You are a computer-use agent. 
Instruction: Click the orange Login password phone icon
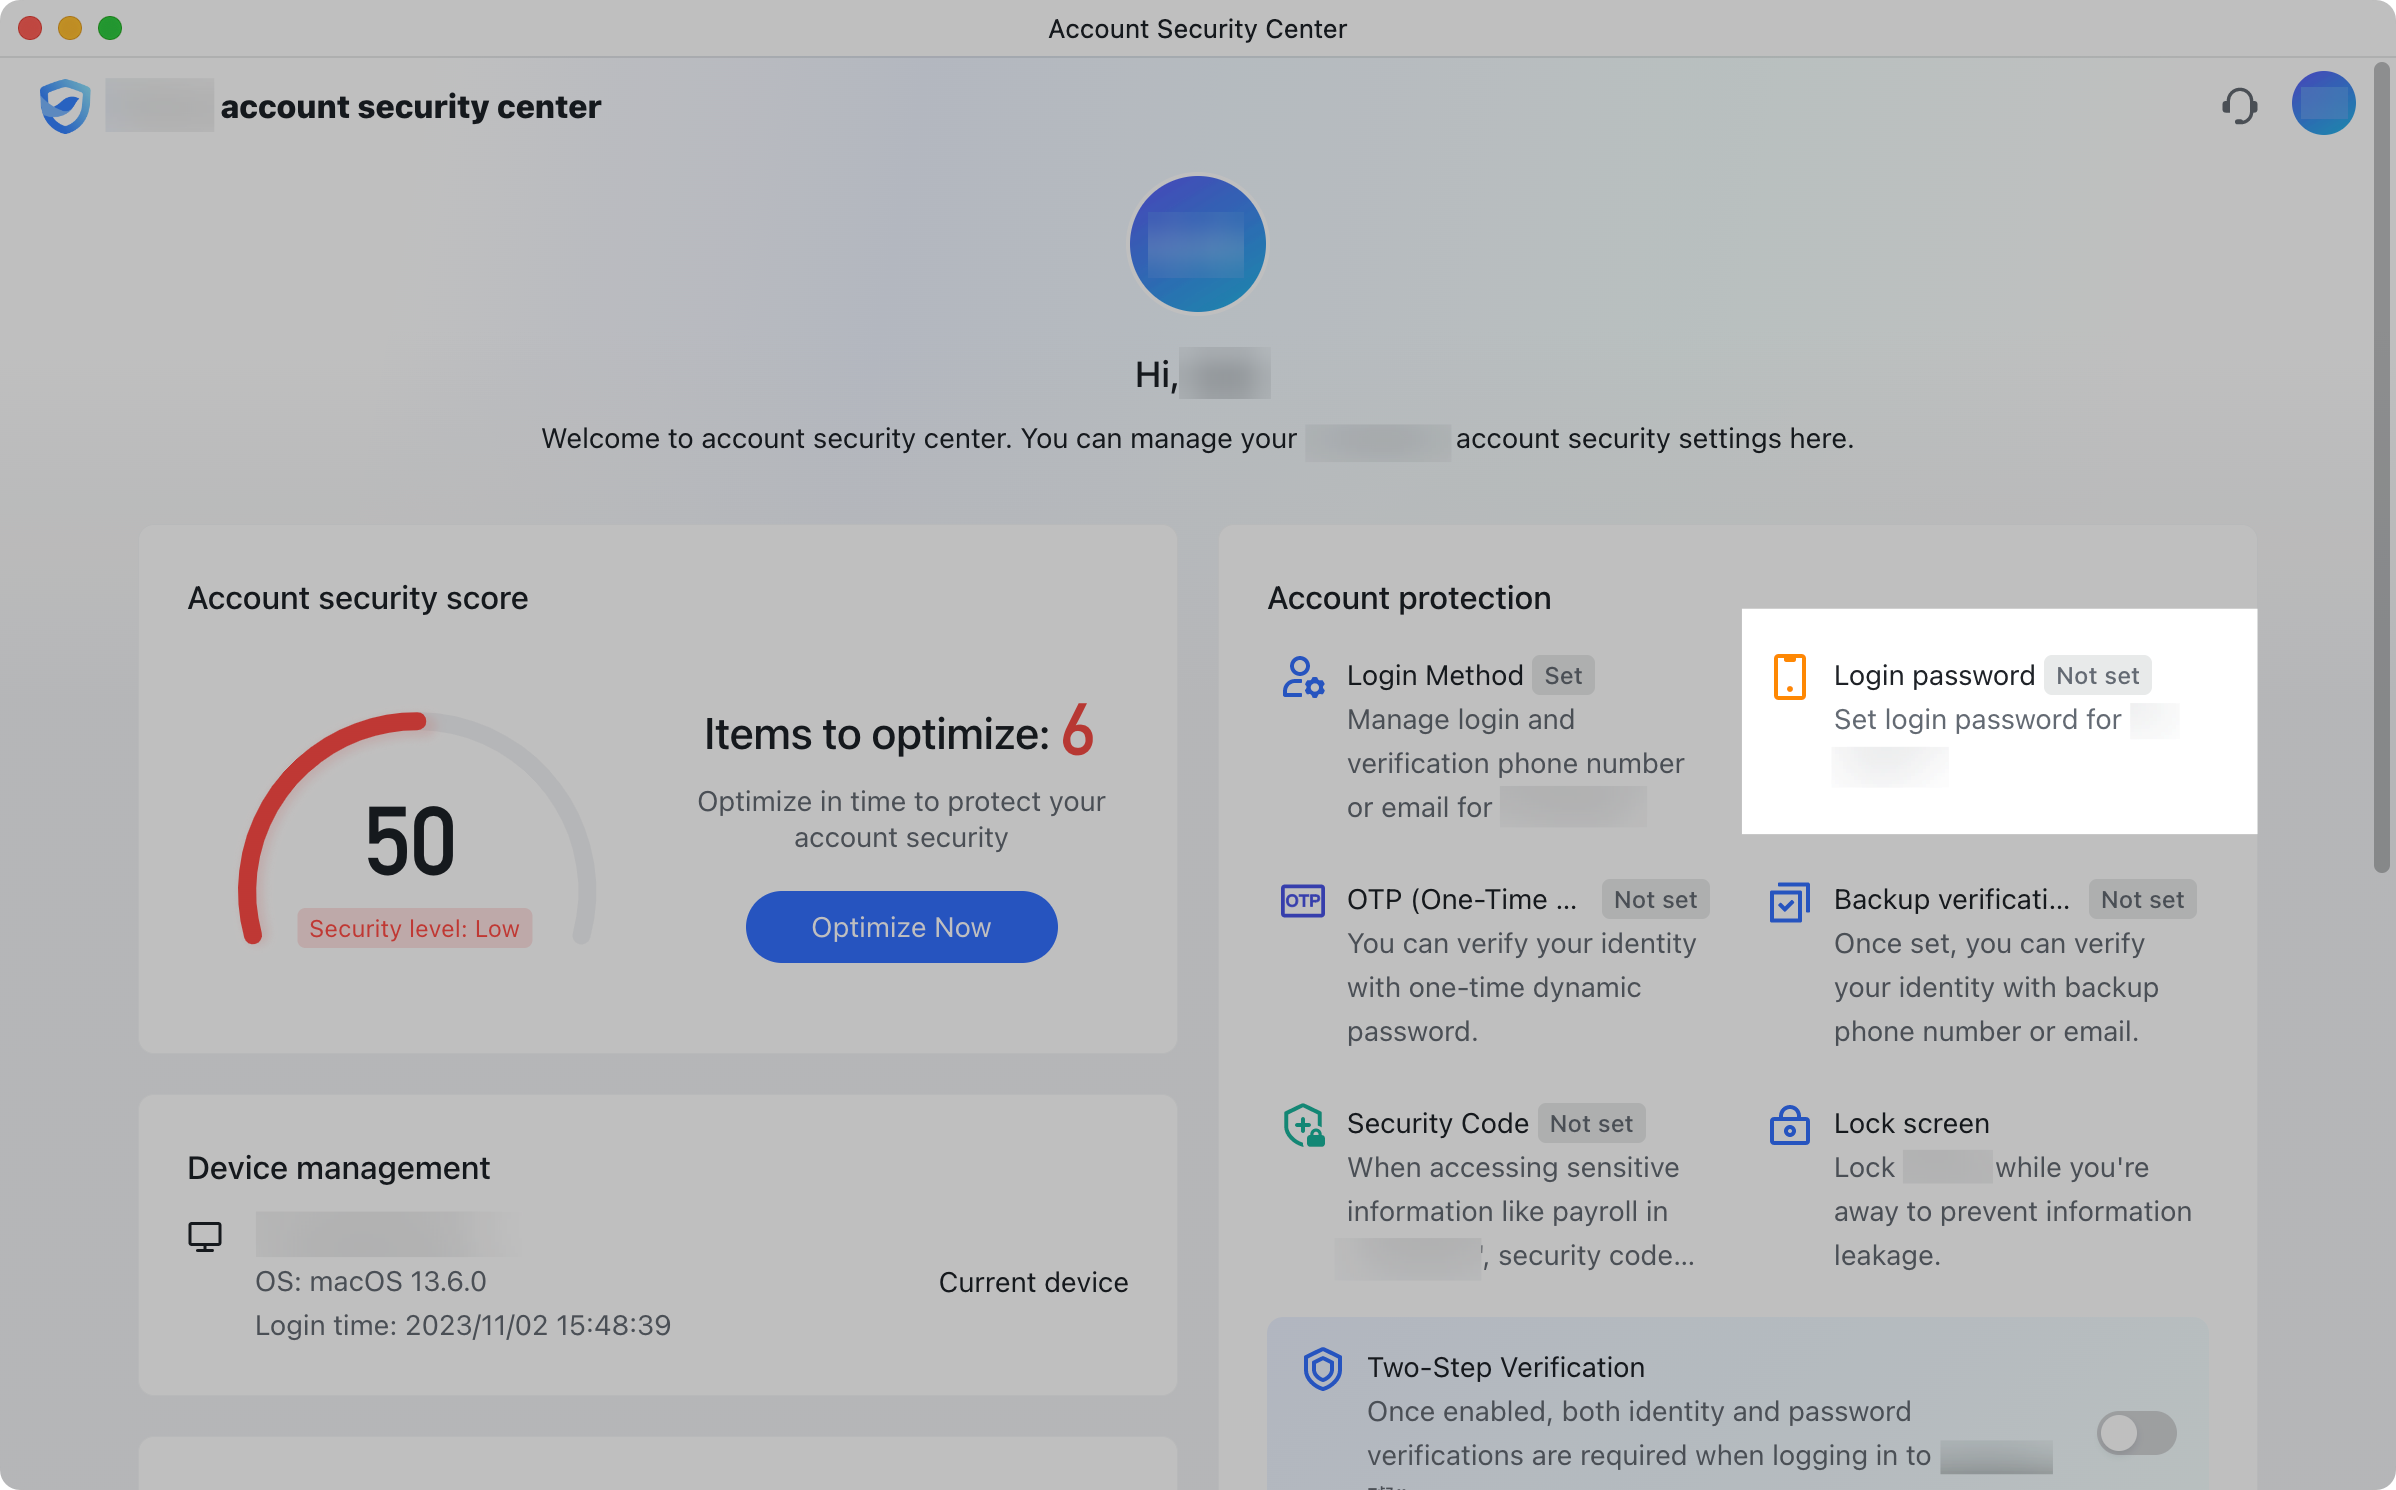1789,677
